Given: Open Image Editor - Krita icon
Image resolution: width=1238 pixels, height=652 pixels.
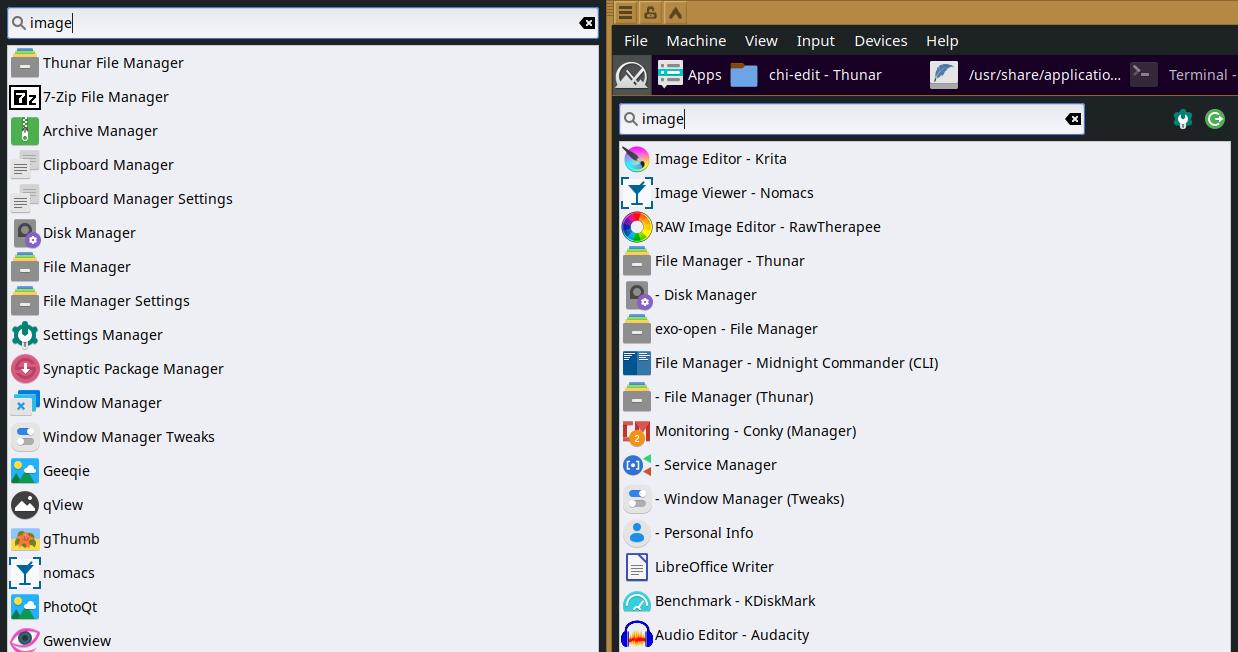Looking at the screenshot, I should pos(636,159).
